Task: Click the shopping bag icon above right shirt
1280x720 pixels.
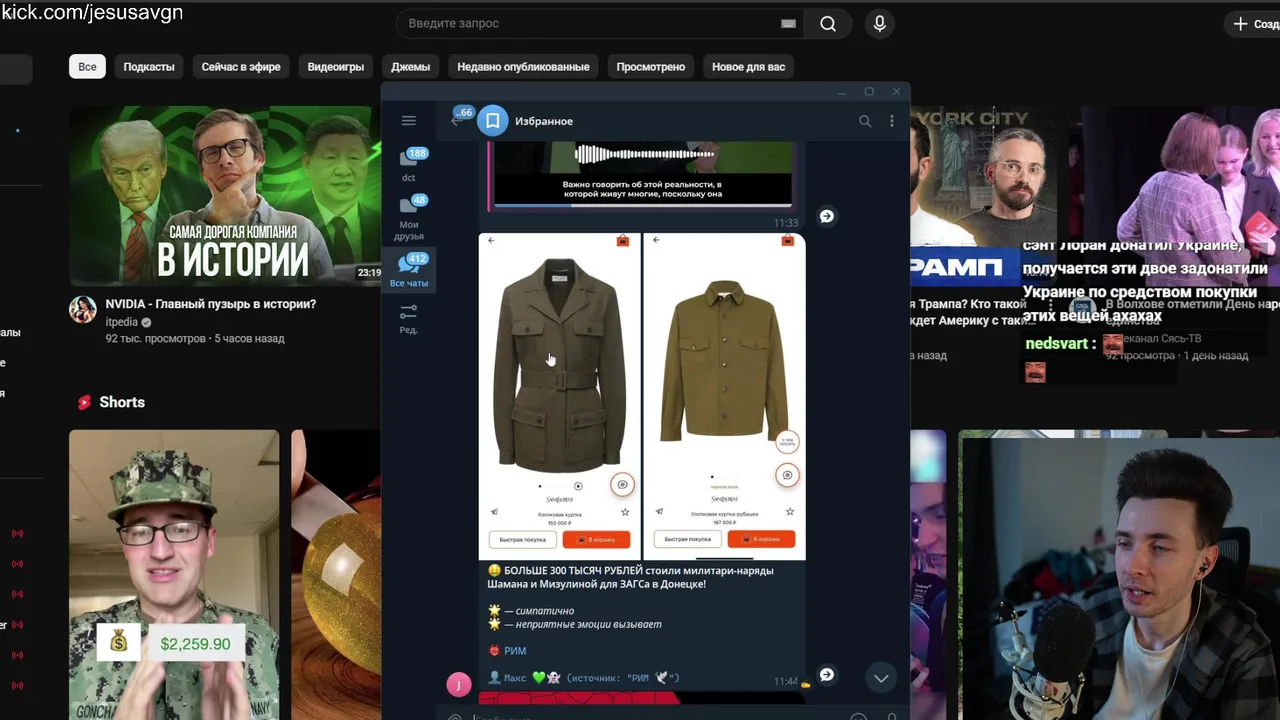Action: [788, 241]
